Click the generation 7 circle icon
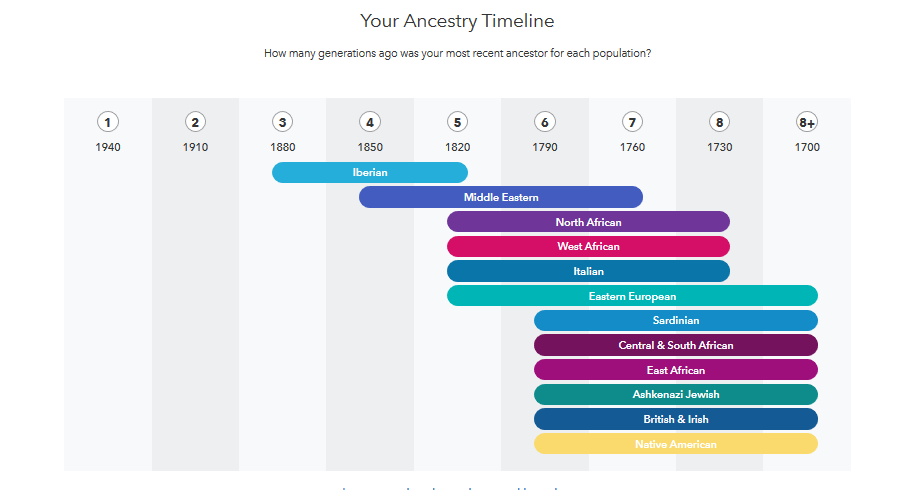902x490 pixels. coord(632,122)
